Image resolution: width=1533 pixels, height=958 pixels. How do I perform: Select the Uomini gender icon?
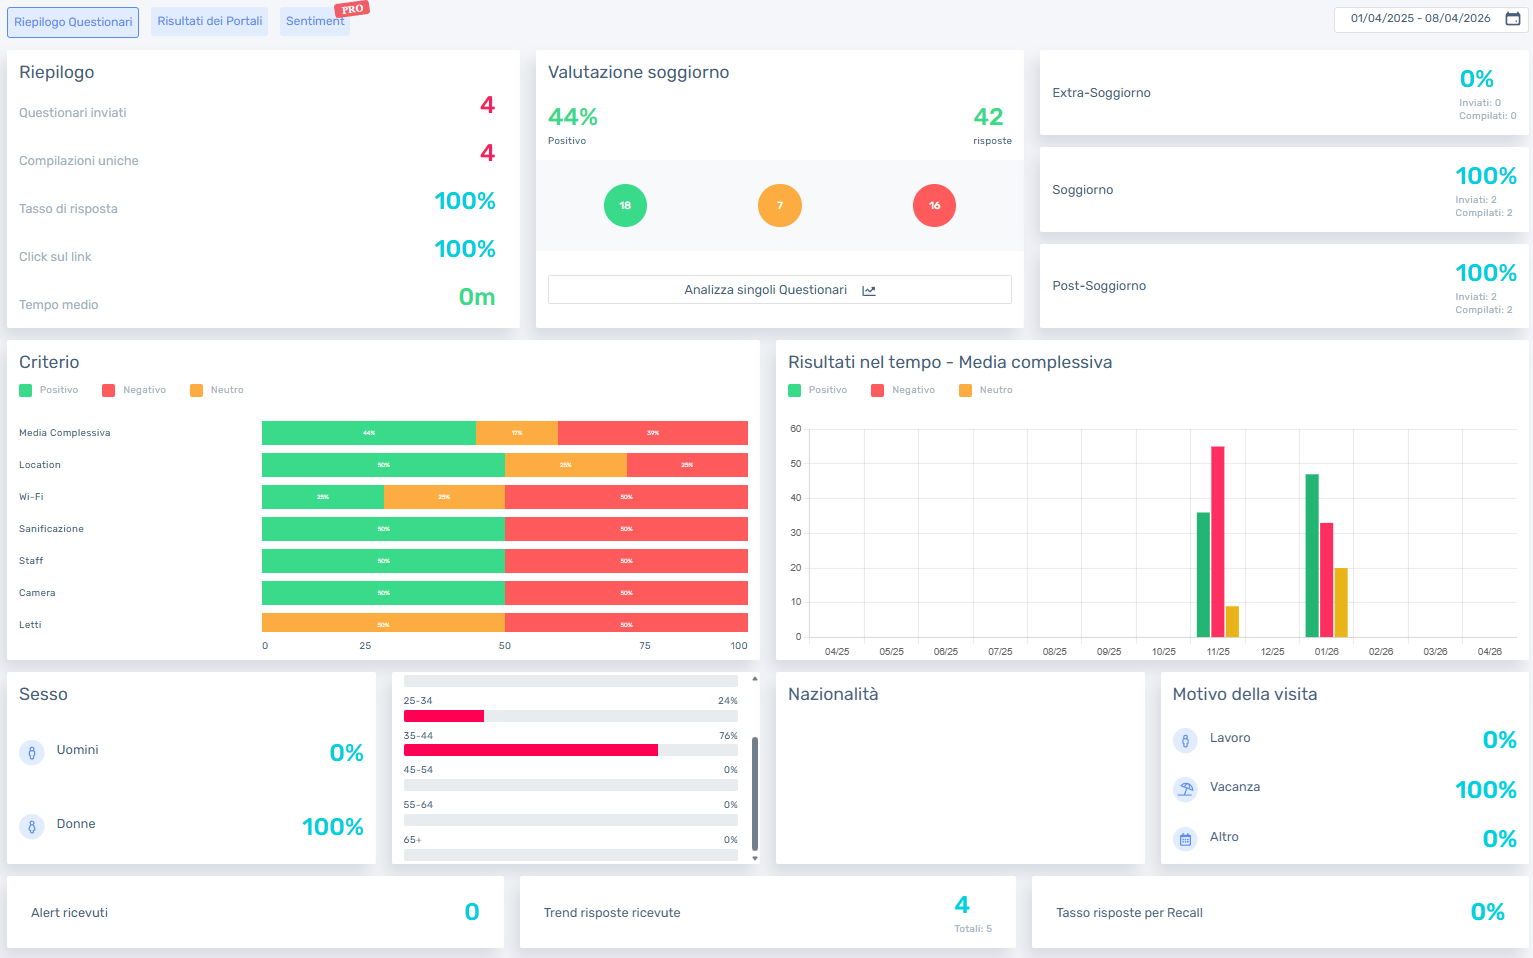32,753
